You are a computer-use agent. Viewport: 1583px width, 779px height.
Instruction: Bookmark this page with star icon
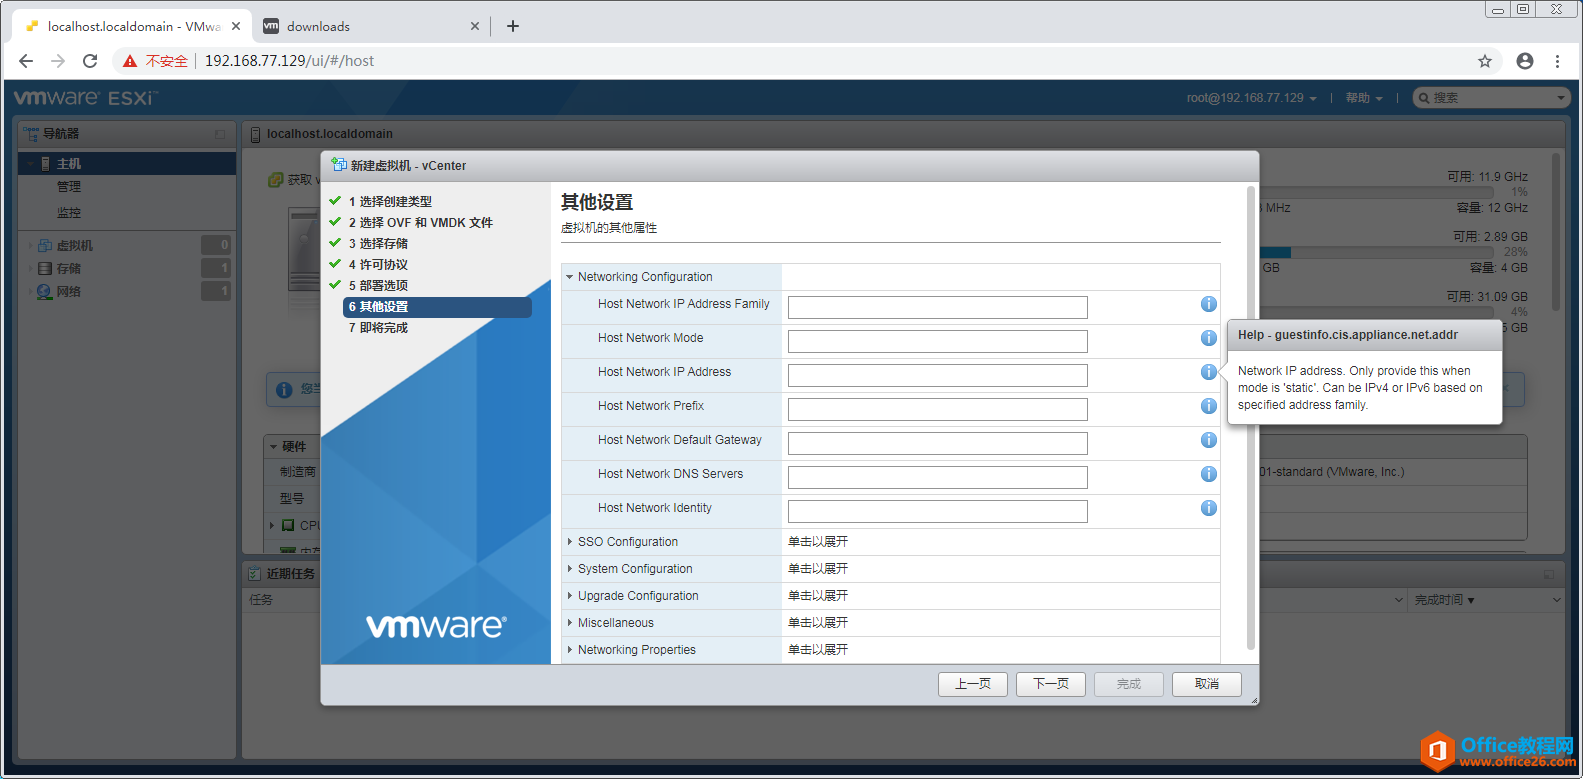[1485, 61]
